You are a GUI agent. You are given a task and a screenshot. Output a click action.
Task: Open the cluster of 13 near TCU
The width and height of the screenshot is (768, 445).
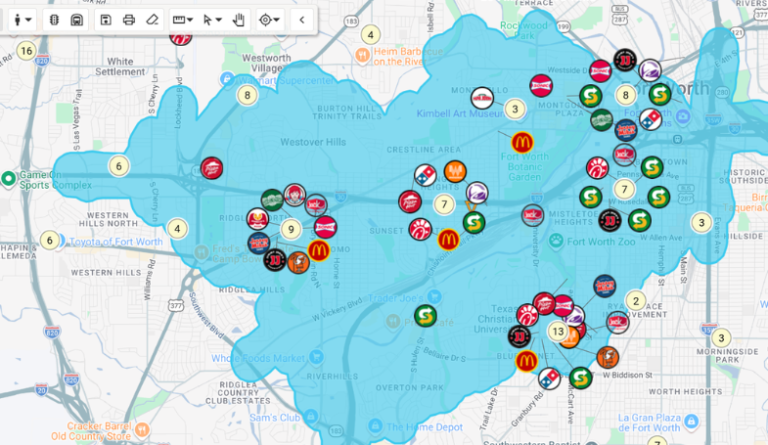tap(557, 332)
